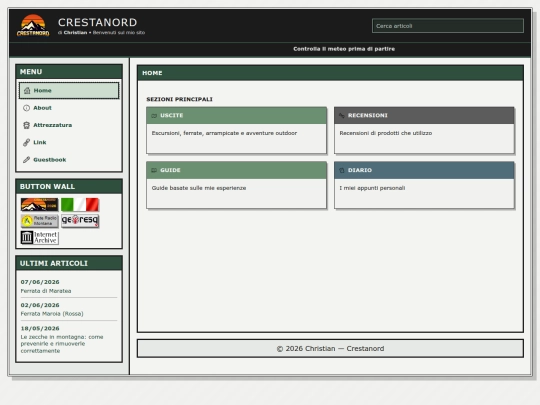Viewport: 540px width, 405px height.
Task: Click the chain icon beside Link
Action: pyautogui.click(x=27, y=142)
